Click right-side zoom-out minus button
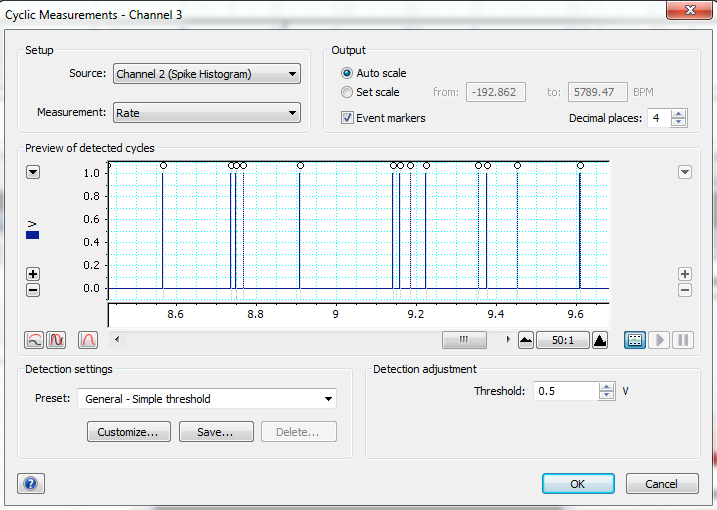Screen dimensions: 717x510 [685, 290]
